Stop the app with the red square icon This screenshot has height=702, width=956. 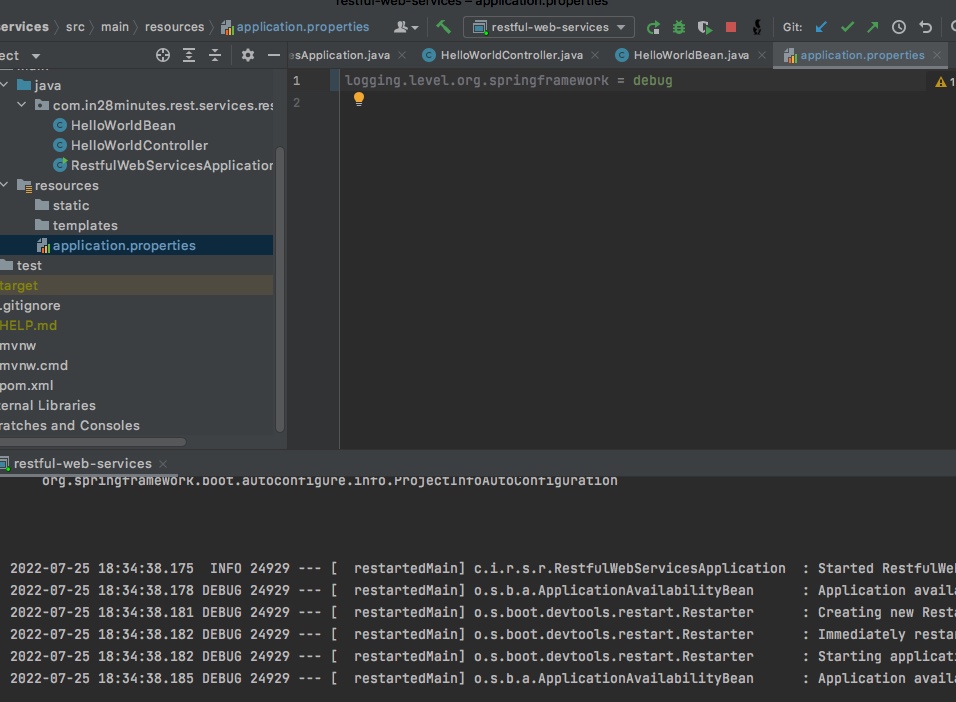731,27
